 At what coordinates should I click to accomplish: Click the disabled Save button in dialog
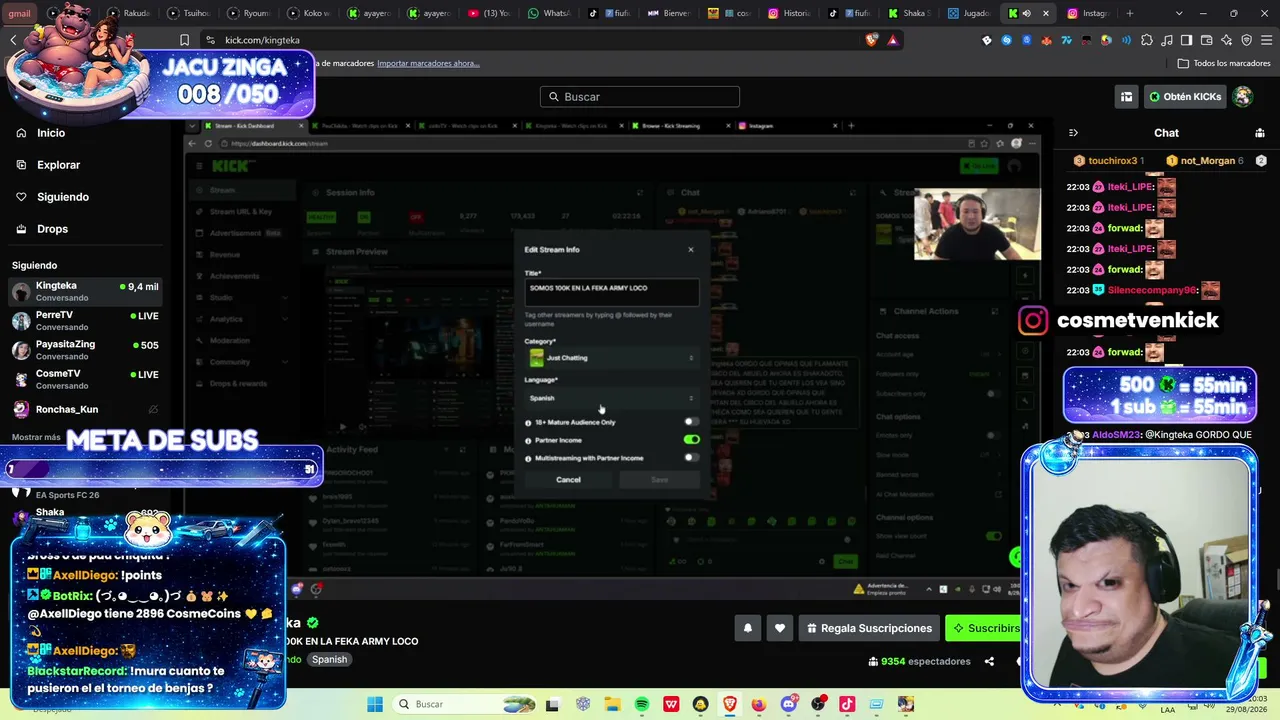tap(659, 480)
